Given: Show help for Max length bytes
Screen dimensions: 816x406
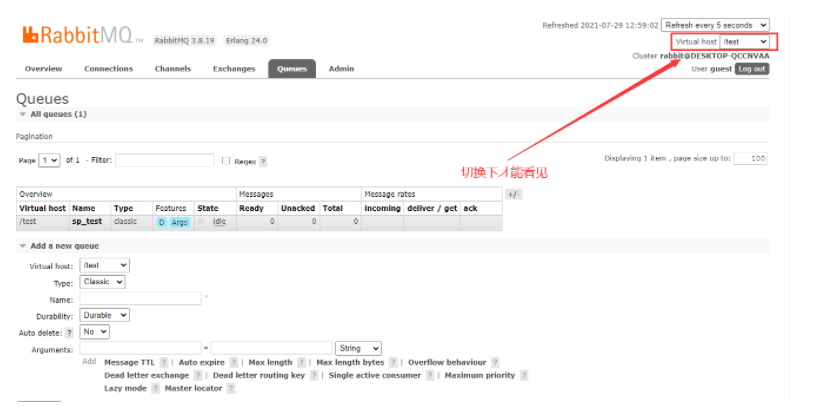Looking at the screenshot, I should 393,363.
